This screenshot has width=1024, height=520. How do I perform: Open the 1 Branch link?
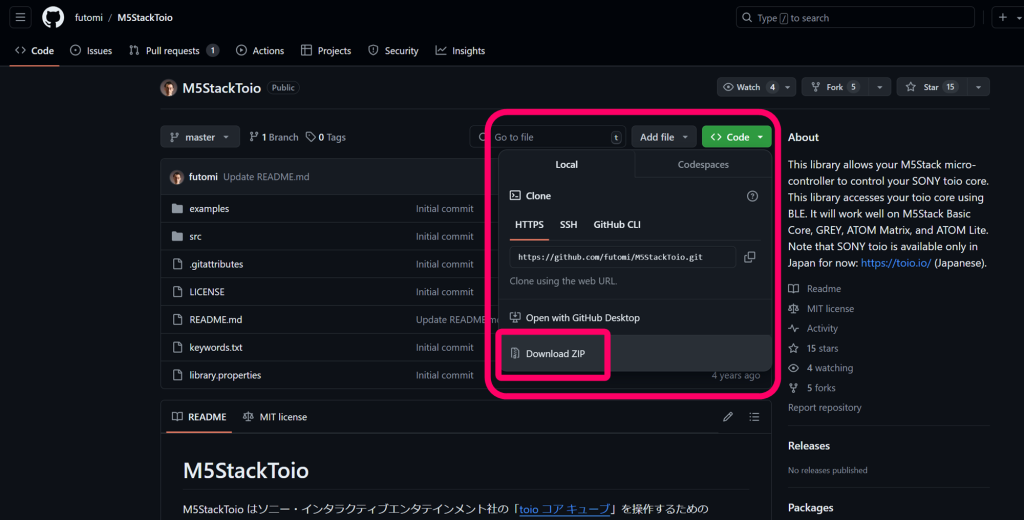coord(274,137)
